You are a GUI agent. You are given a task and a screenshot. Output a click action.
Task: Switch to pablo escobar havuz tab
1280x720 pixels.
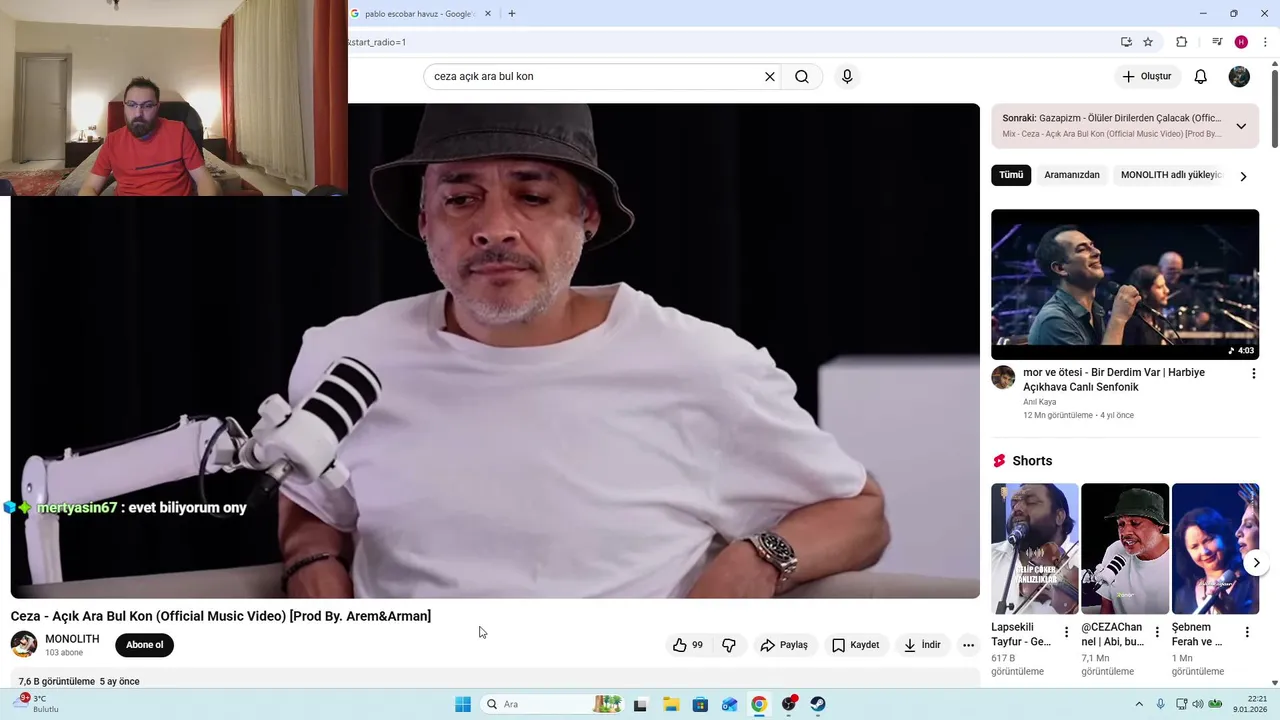pyautogui.click(x=419, y=14)
